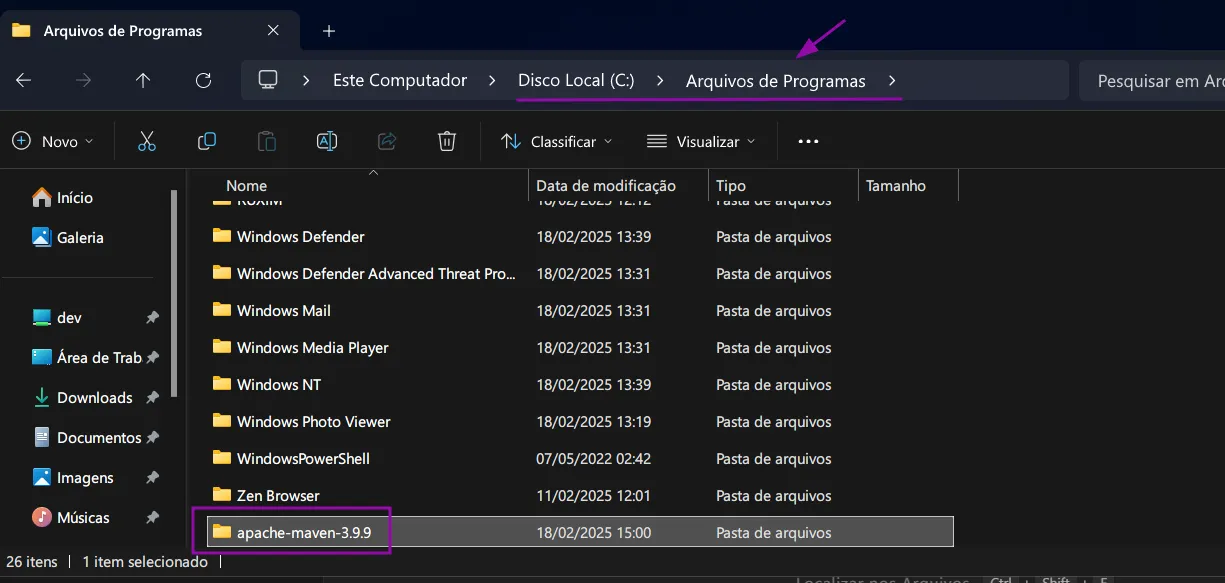
Task: Click Disco Local (C:) breadcrumb
Action: [x=576, y=81]
